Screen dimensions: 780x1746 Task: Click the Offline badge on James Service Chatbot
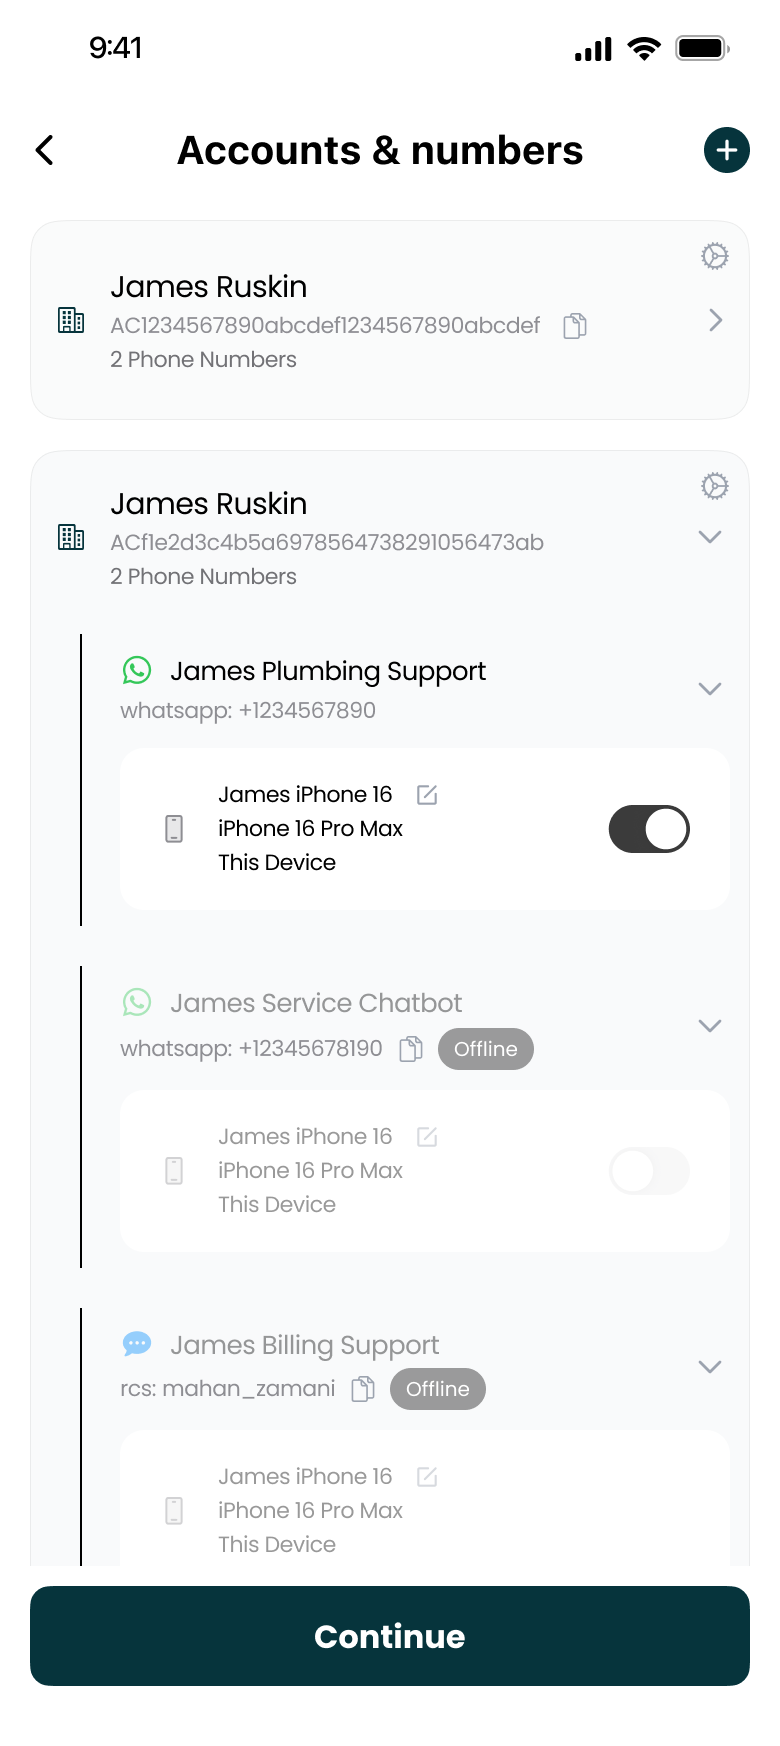click(x=486, y=1049)
